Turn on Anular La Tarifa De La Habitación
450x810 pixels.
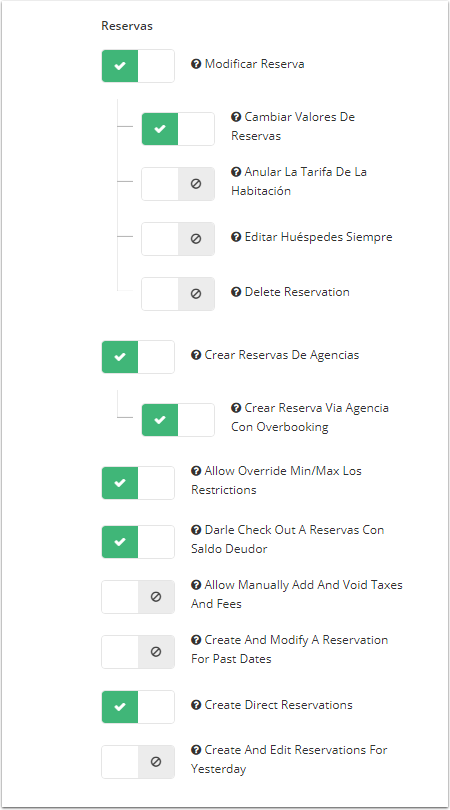click(178, 184)
